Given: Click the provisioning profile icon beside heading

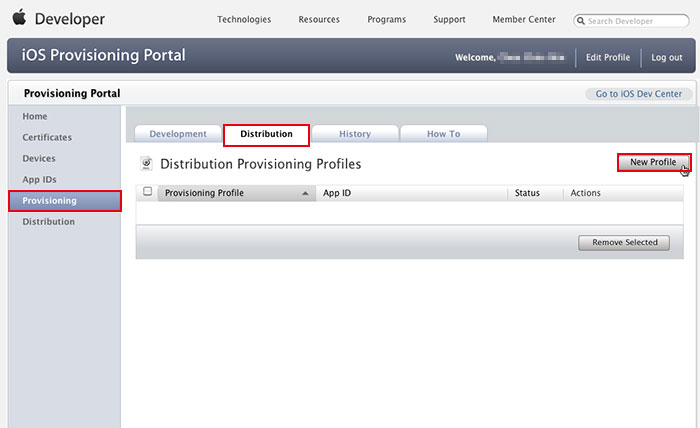Looking at the screenshot, I should coord(146,164).
